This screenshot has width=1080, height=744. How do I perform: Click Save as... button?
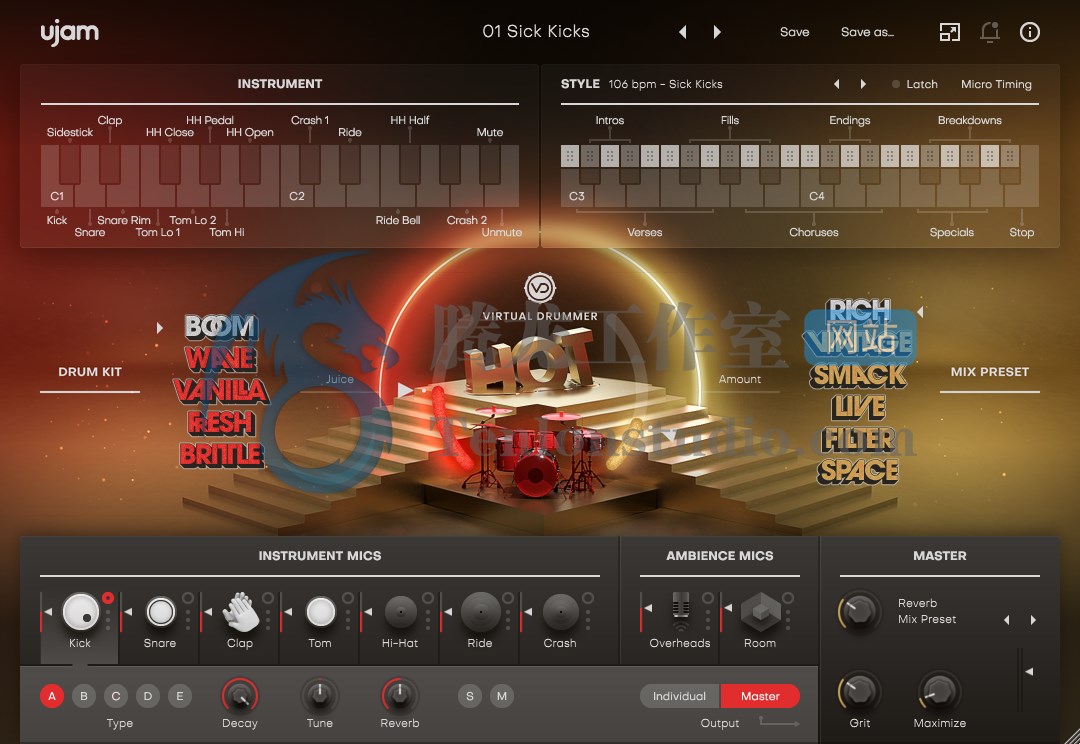coord(867,32)
